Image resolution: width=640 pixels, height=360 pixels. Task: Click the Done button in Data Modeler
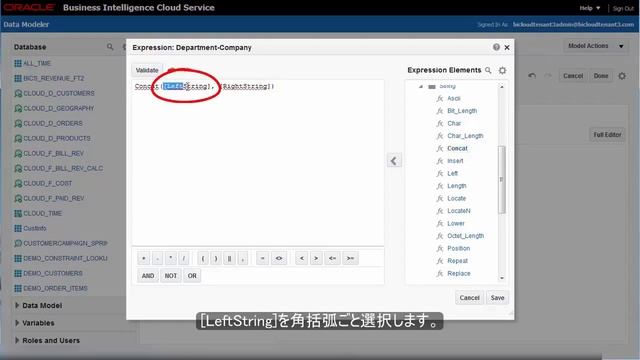click(601, 76)
